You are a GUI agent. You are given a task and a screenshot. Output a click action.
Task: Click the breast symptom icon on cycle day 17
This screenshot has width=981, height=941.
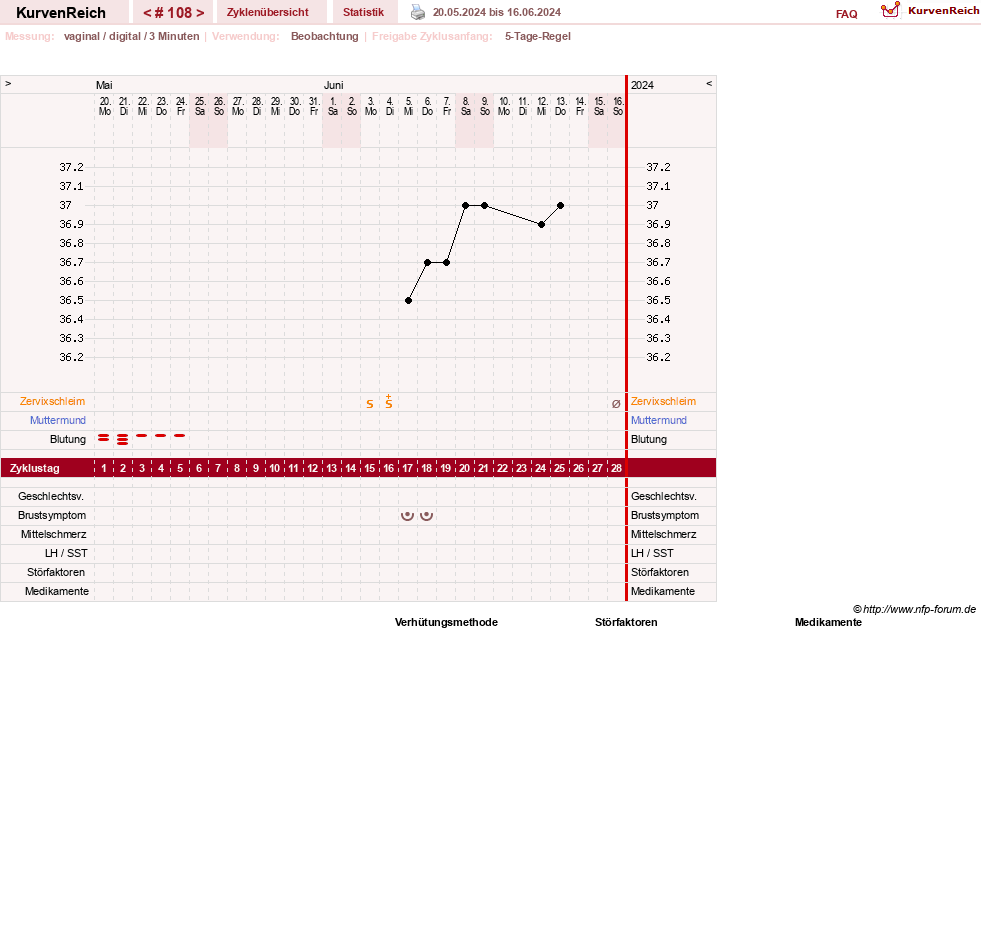tap(407, 516)
